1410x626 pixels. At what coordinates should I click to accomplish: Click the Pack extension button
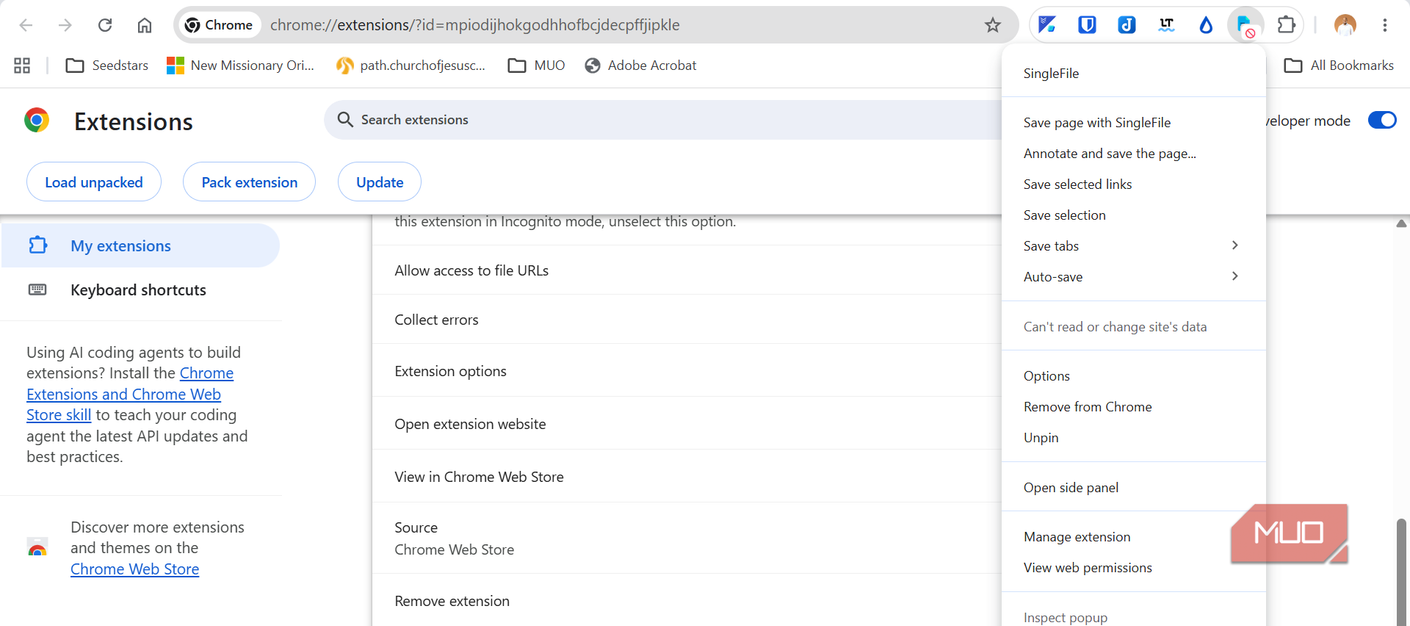point(250,182)
